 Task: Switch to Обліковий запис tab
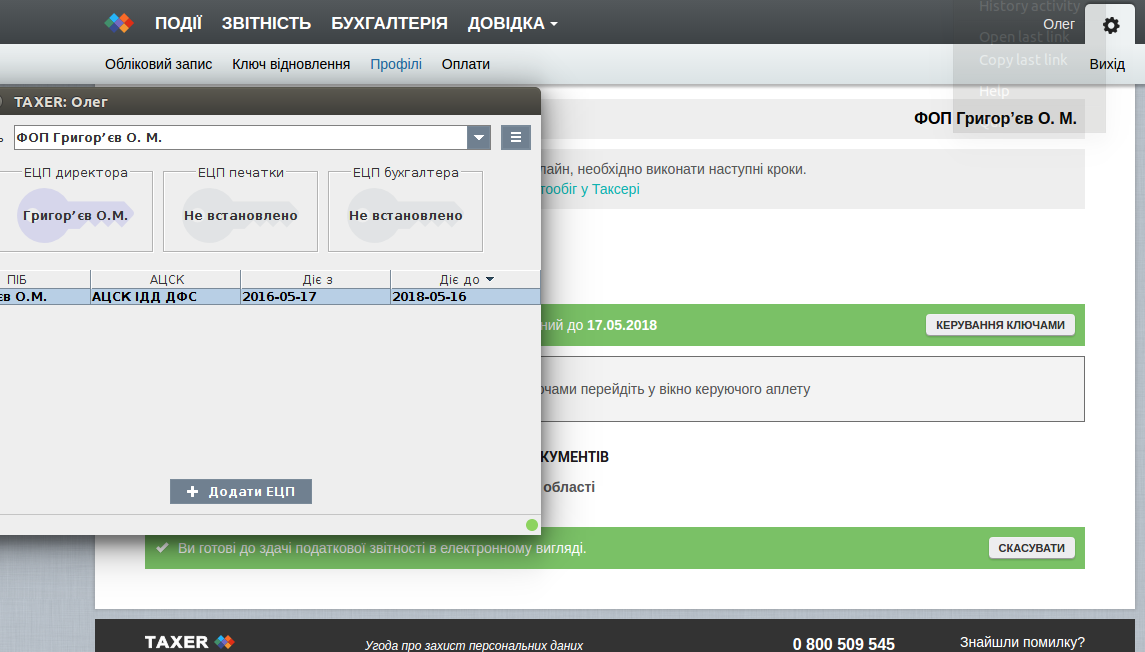pyautogui.click(x=158, y=64)
